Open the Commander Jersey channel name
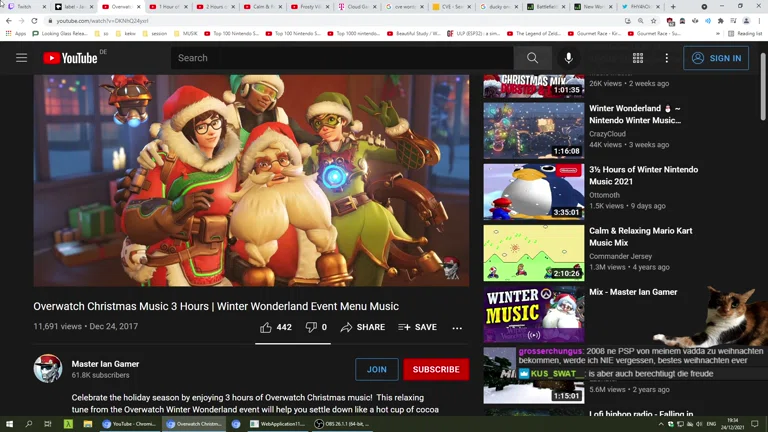 (621, 256)
